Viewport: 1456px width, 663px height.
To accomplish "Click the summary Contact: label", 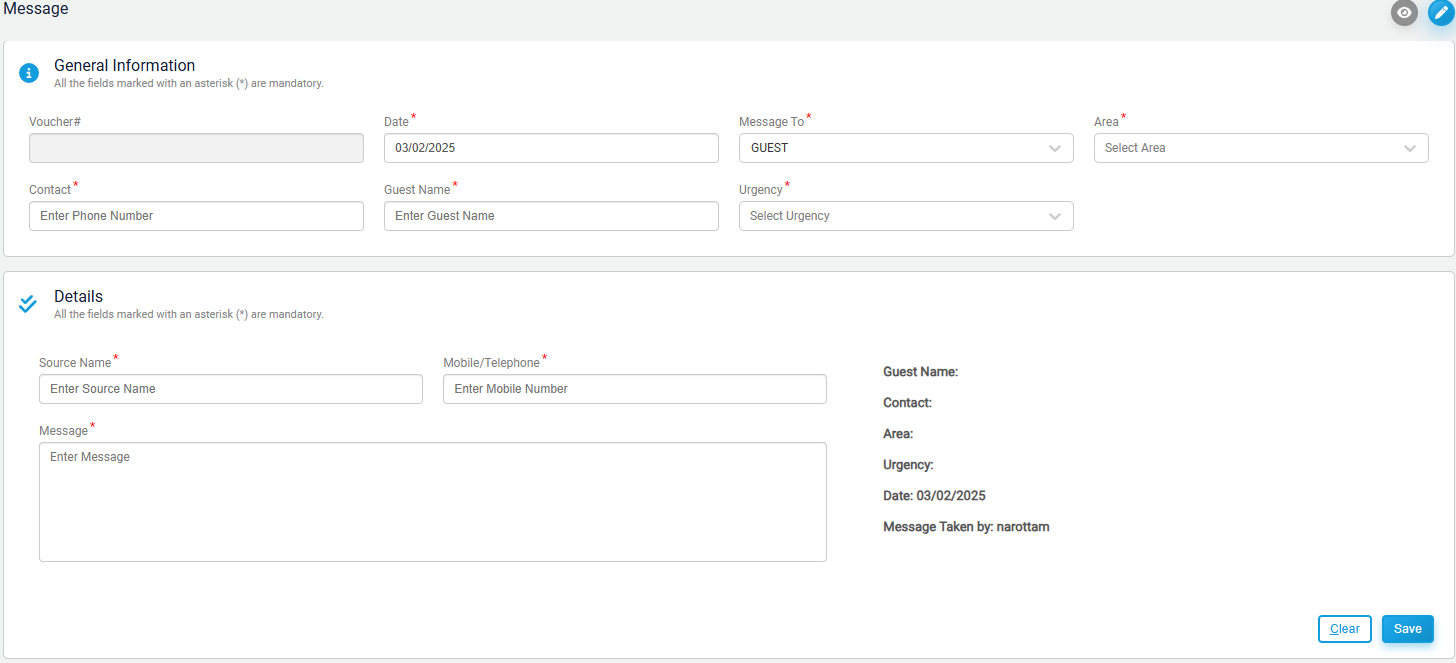I will 907,403.
